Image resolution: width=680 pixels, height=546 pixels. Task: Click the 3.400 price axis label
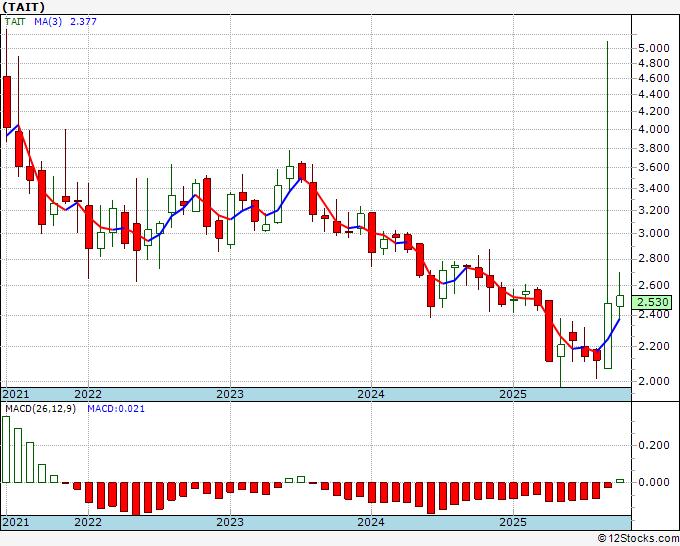point(654,188)
